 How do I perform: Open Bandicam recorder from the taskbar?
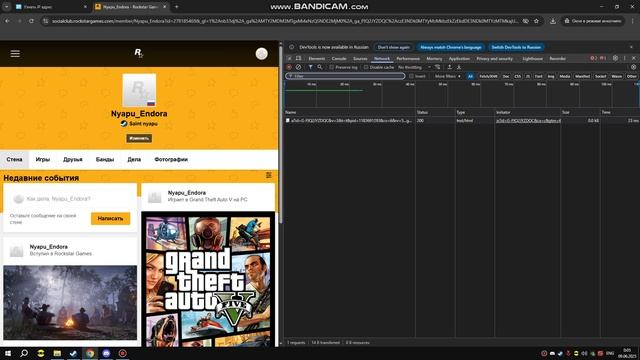(122, 353)
